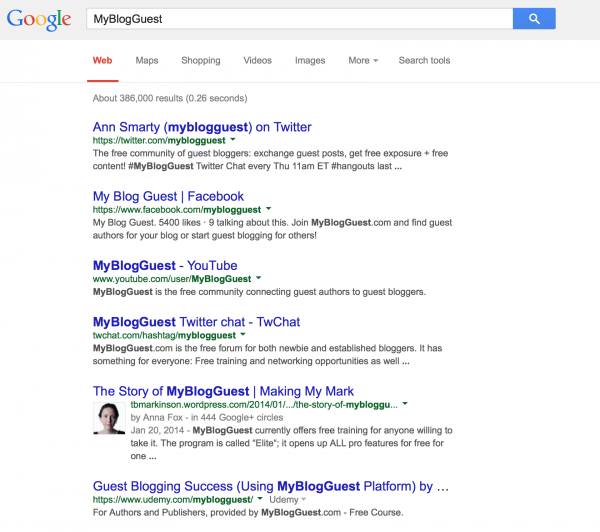Expand arrow beside tbmarkinson.wordpress.com URL
The height and width of the screenshot is (532, 600).
[x=405, y=404]
